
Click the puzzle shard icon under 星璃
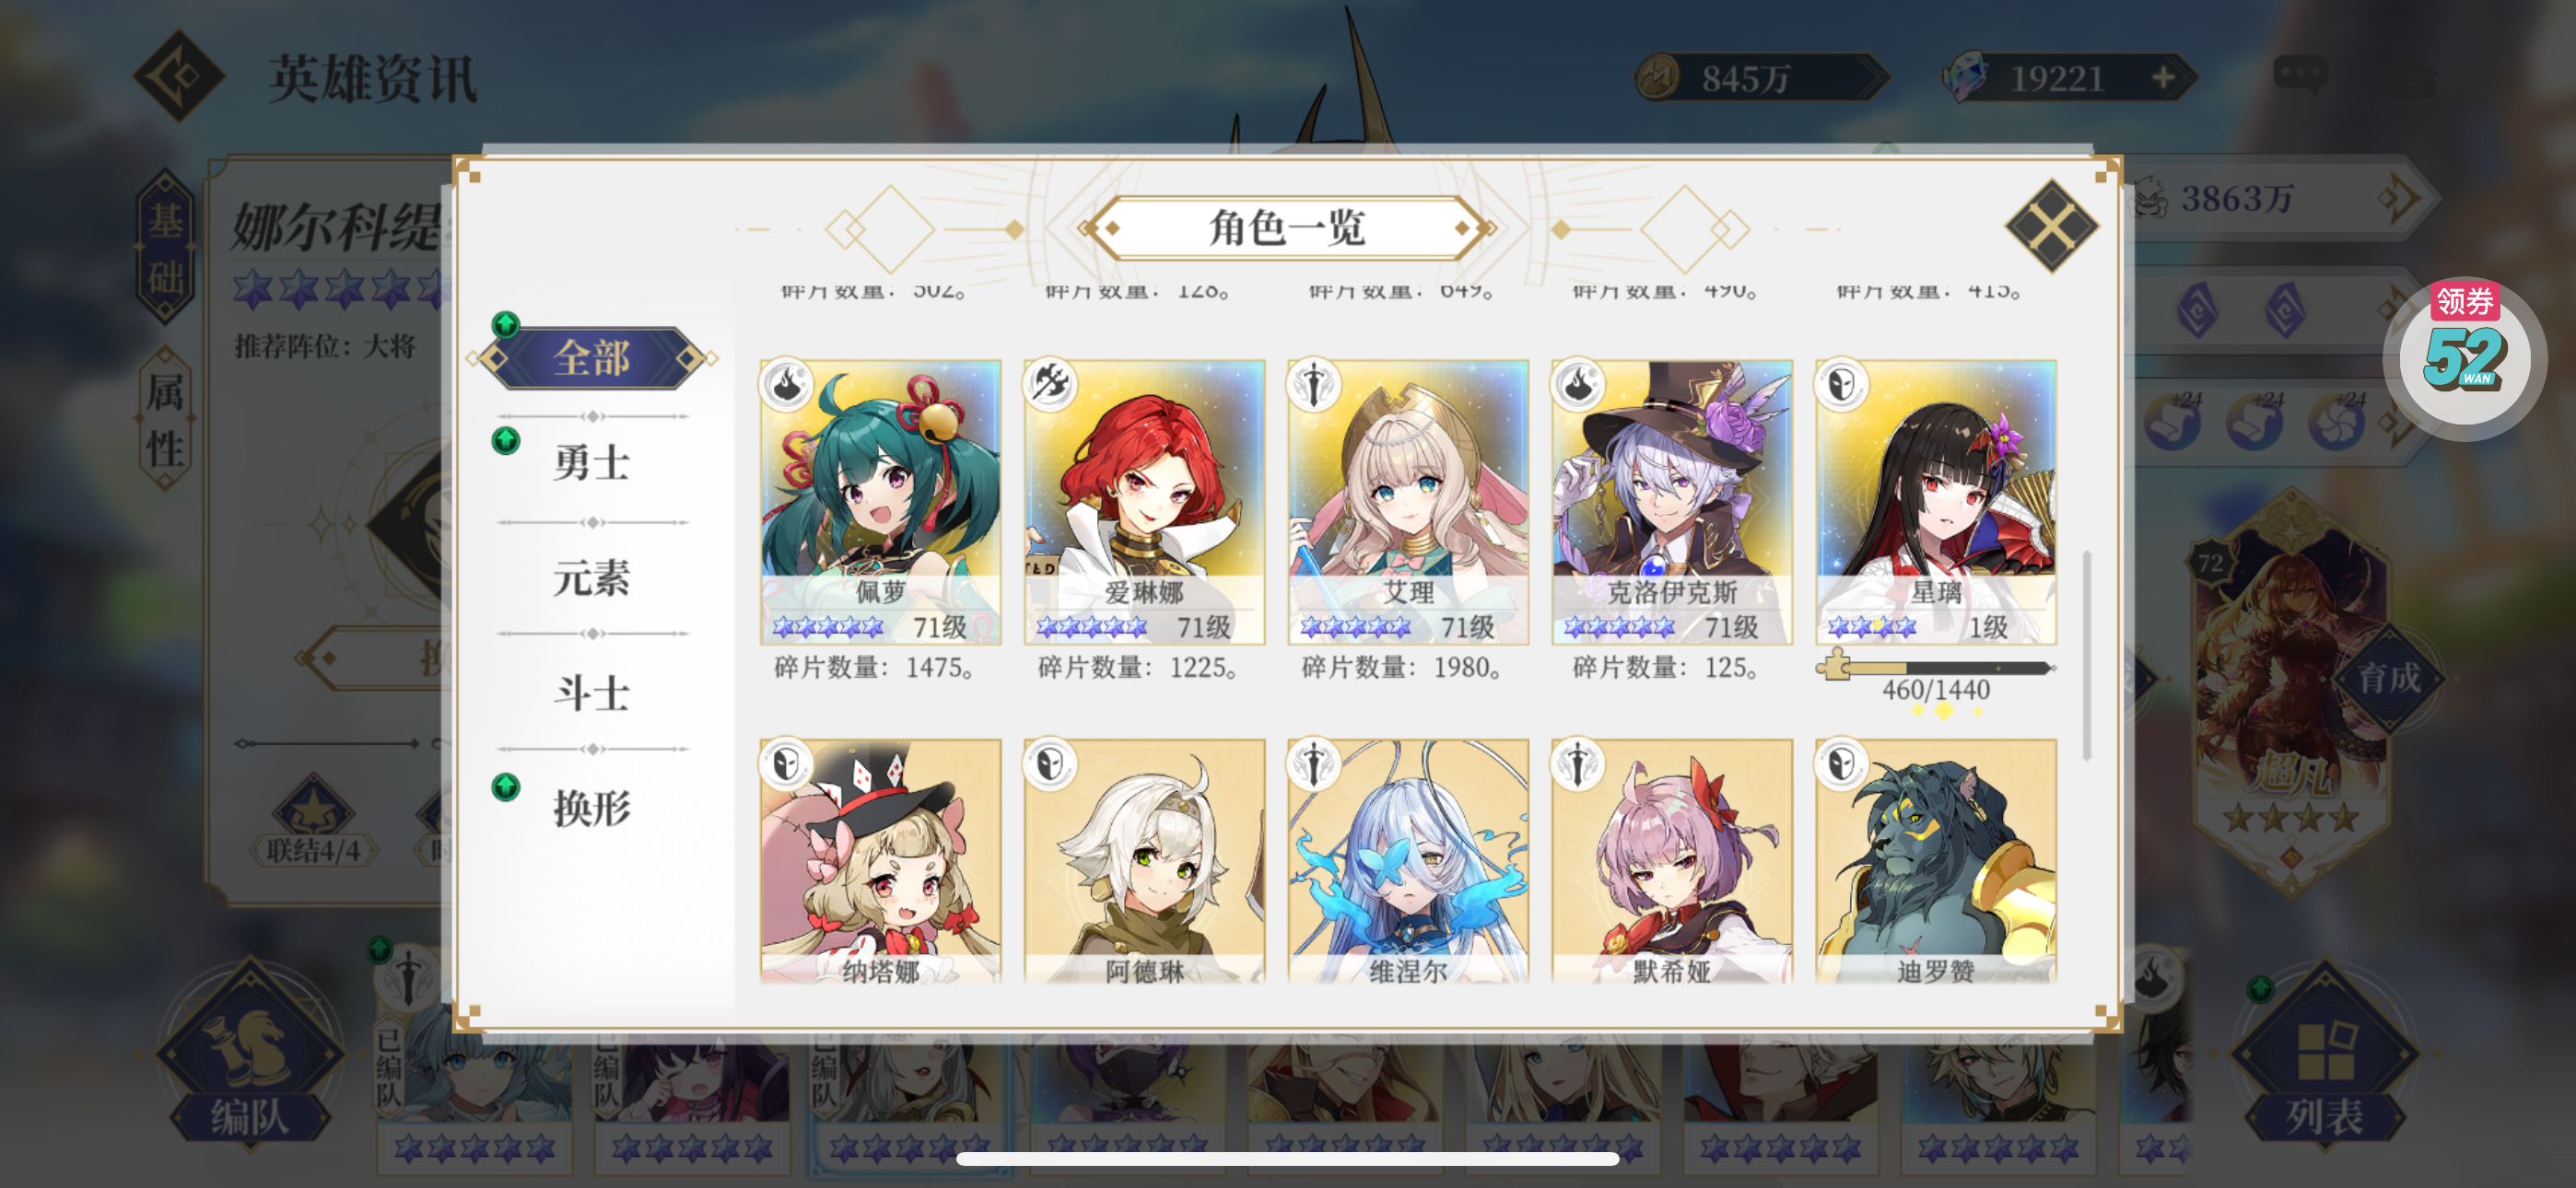(x=1834, y=665)
